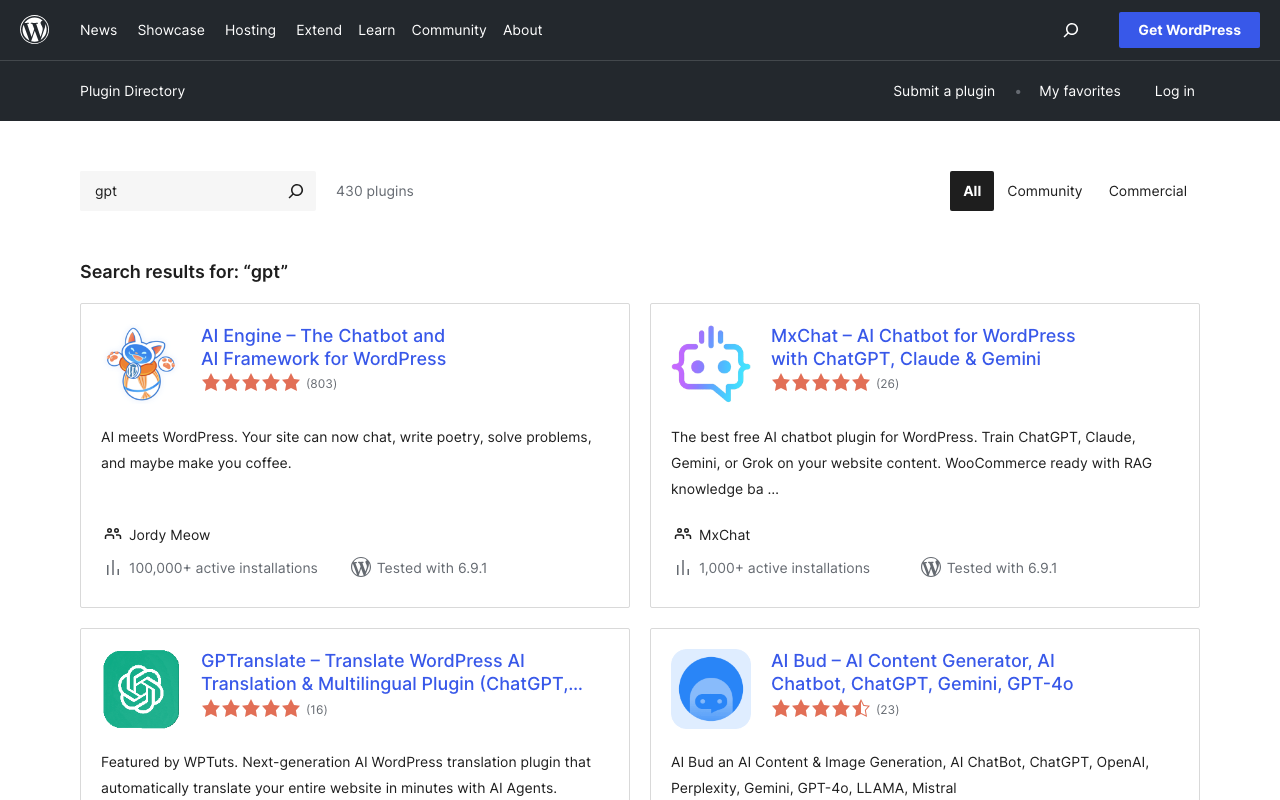Go to Plugin Directory home
This screenshot has height=800, width=1280.
[132, 91]
